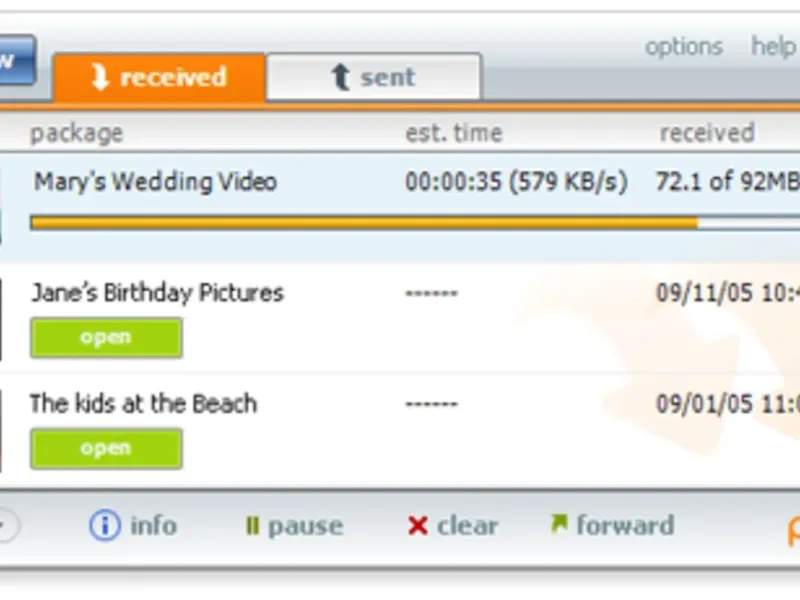Open Jane's Birthday Pictures package
The image size is (800, 600).
(106, 338)
